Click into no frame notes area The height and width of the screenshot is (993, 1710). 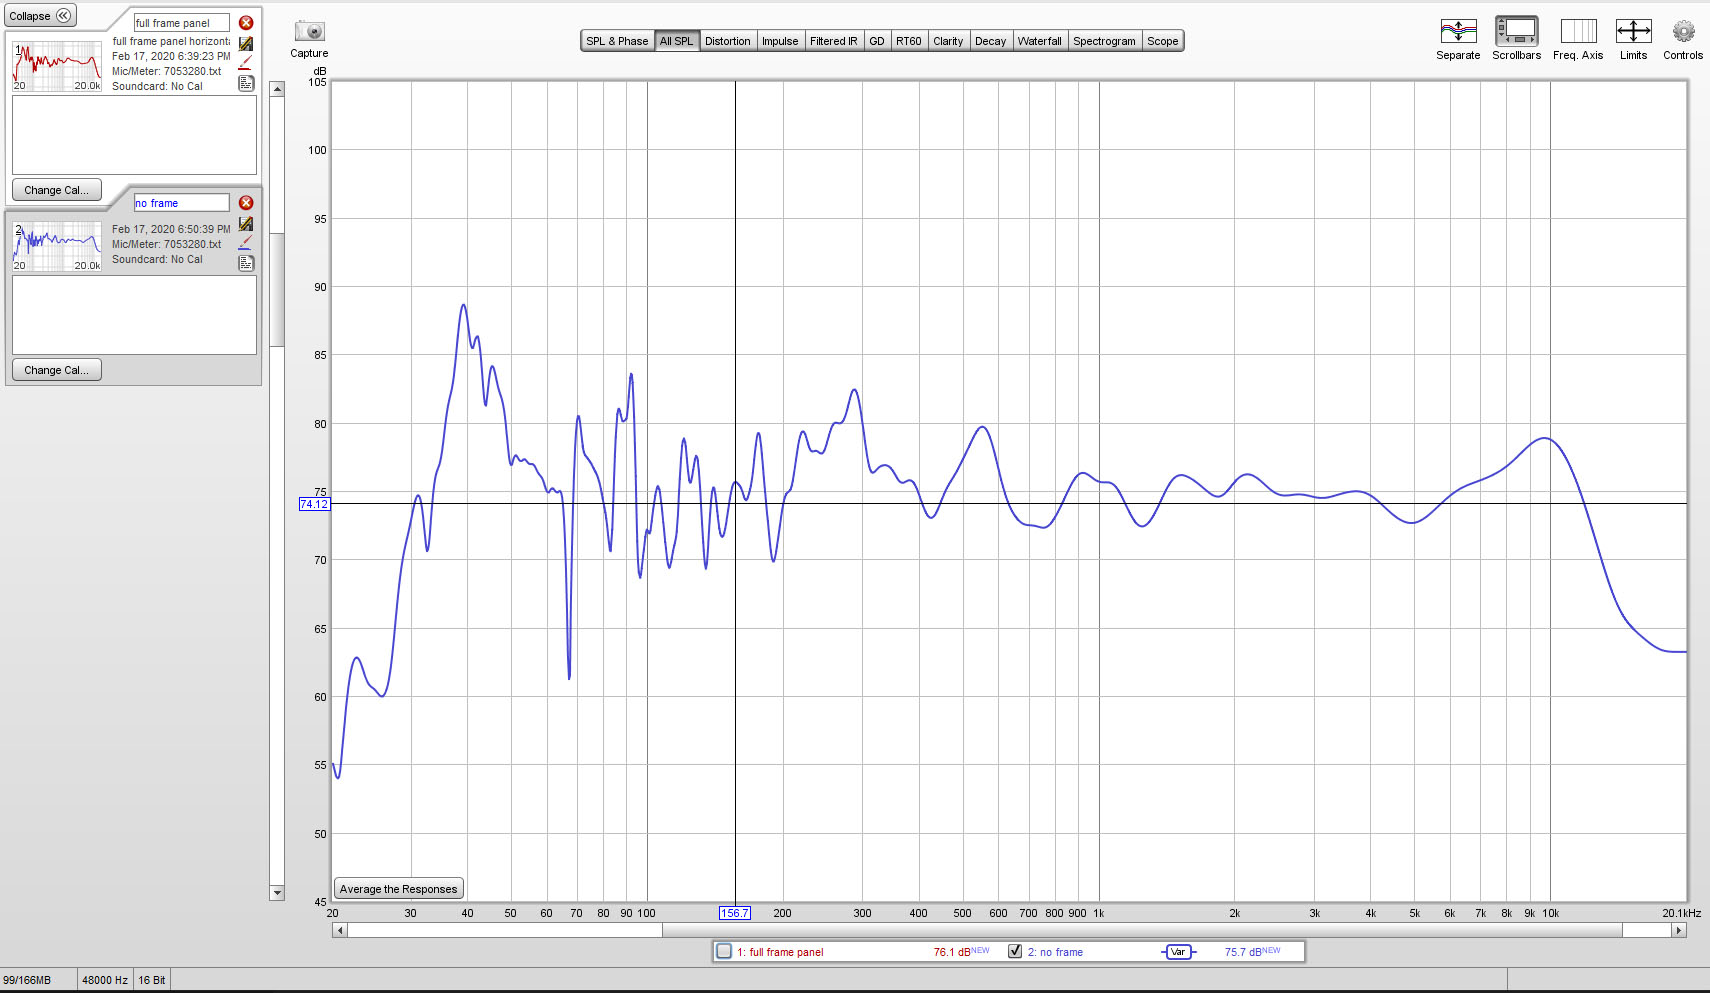pyautogui.click(x=134, y=315)
